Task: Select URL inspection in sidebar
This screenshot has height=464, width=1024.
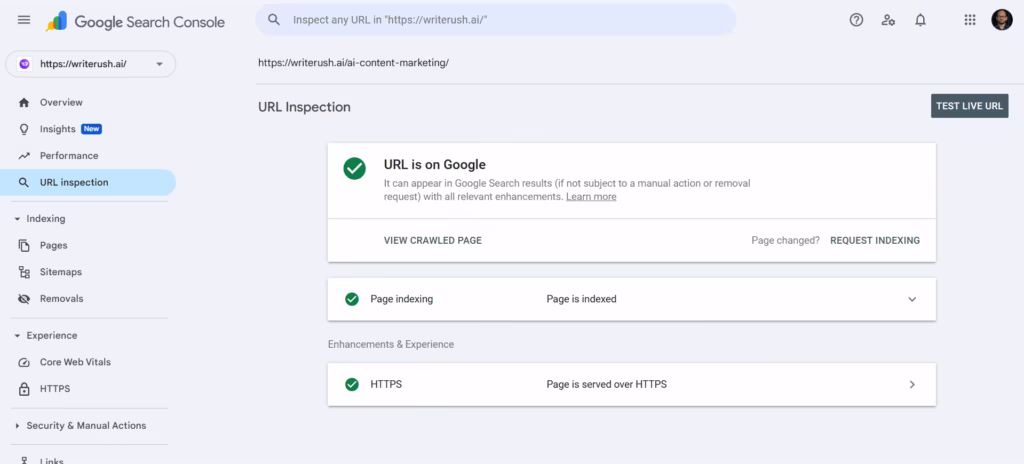Action: pyautogui.click(x=88, y=183)
